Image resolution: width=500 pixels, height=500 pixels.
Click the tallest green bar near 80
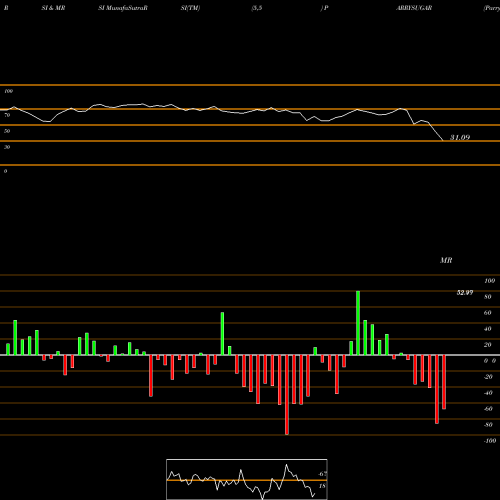click(358, 323)
